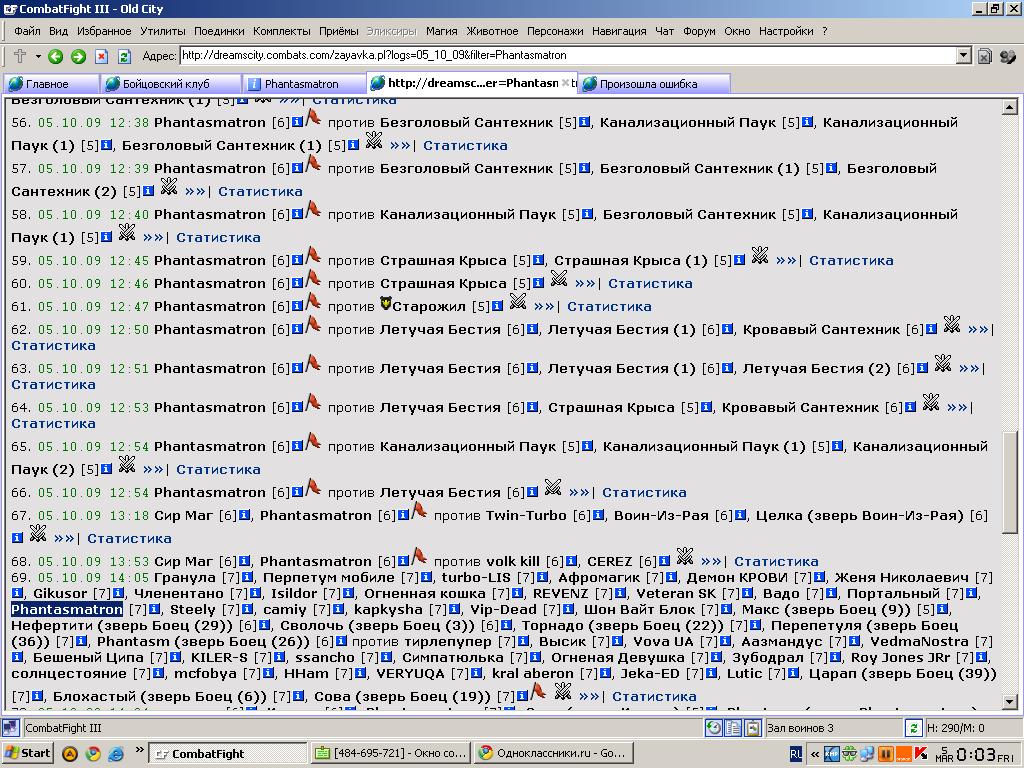1024x768 pixels.
Task: Open the Настройки menu
Action: click(786, 31)
